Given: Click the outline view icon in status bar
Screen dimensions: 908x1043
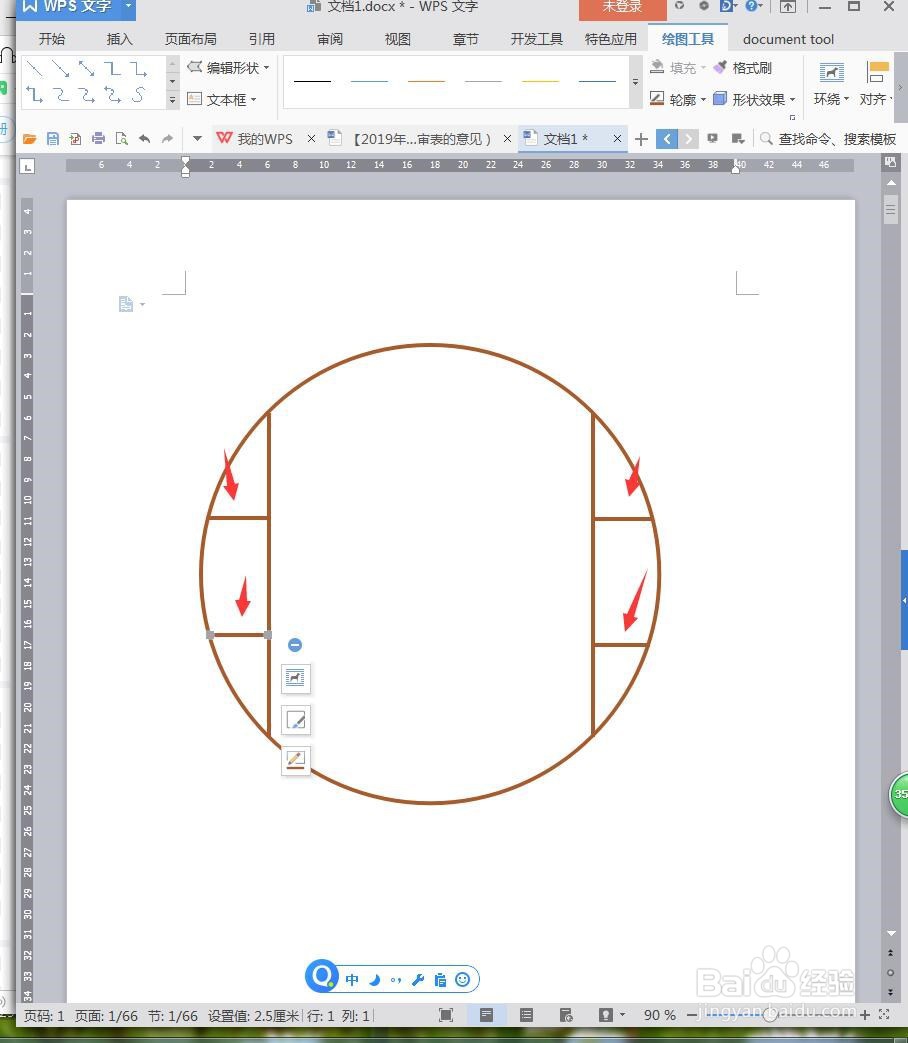Looking at the screenshot, I should click(x=526, y=1014).
